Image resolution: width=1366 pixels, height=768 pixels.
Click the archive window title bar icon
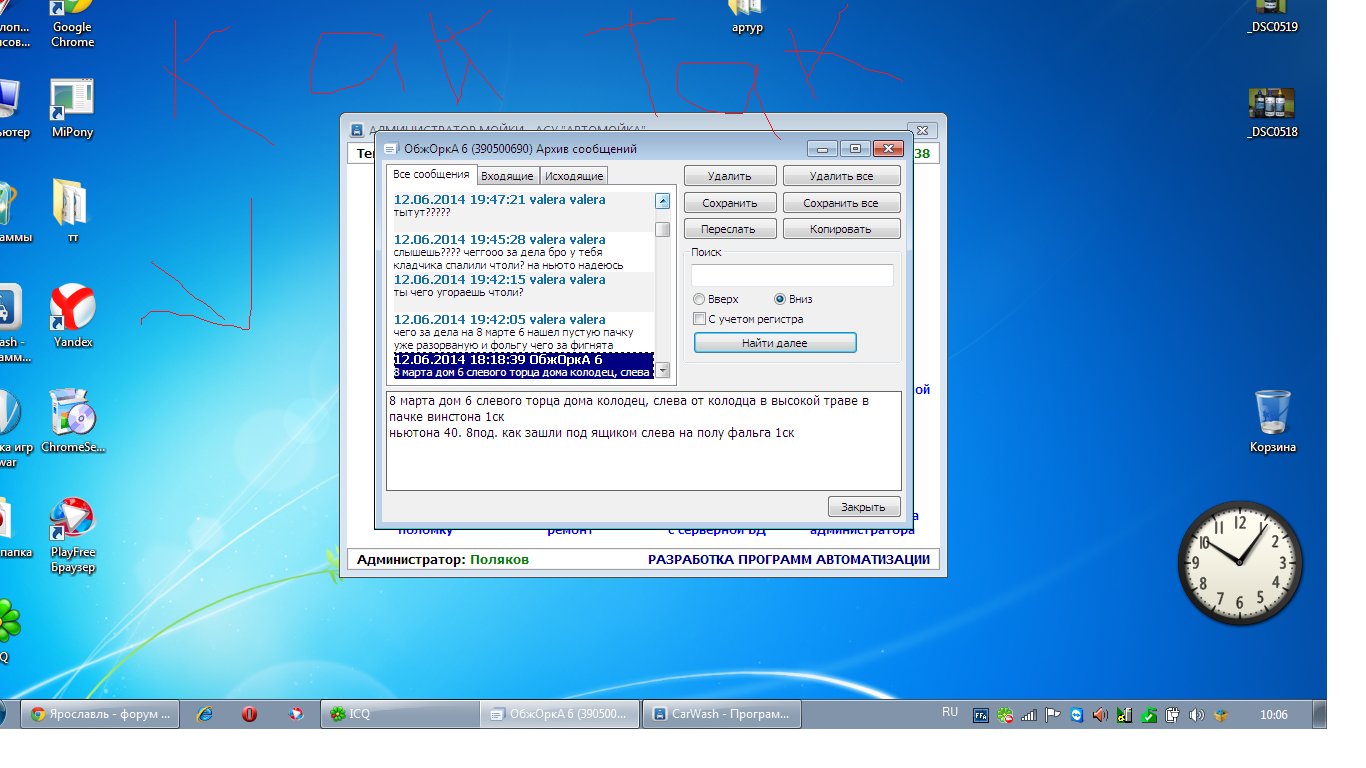coord(391,149)
